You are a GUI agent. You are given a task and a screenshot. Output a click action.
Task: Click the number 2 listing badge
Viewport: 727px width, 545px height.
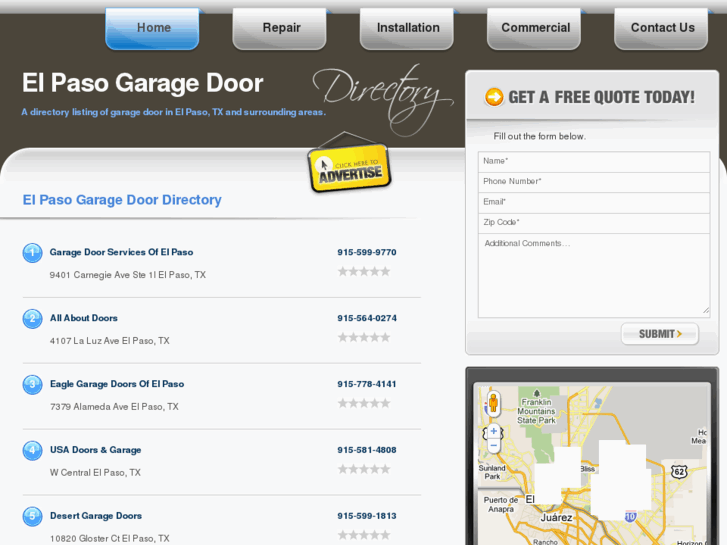(x=32, y=319)
